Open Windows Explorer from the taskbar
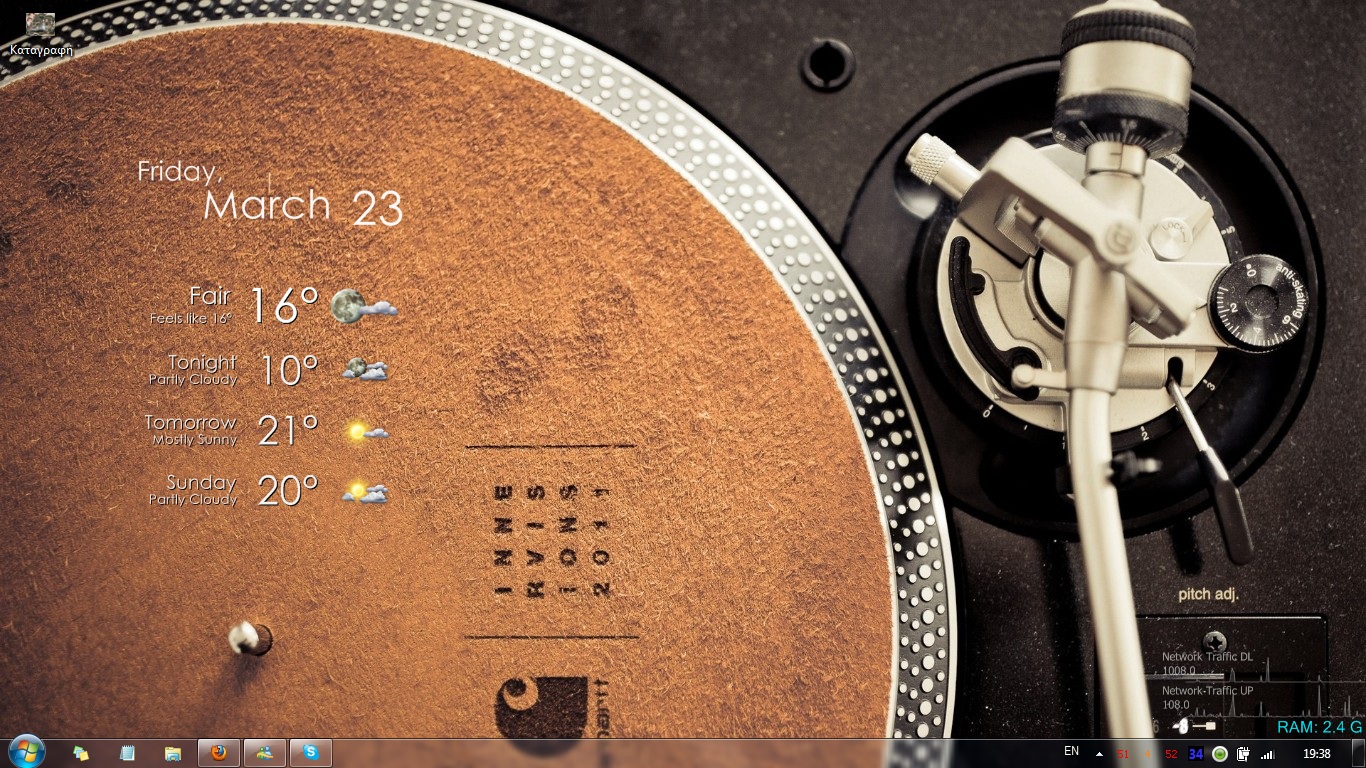 (173, 753)
